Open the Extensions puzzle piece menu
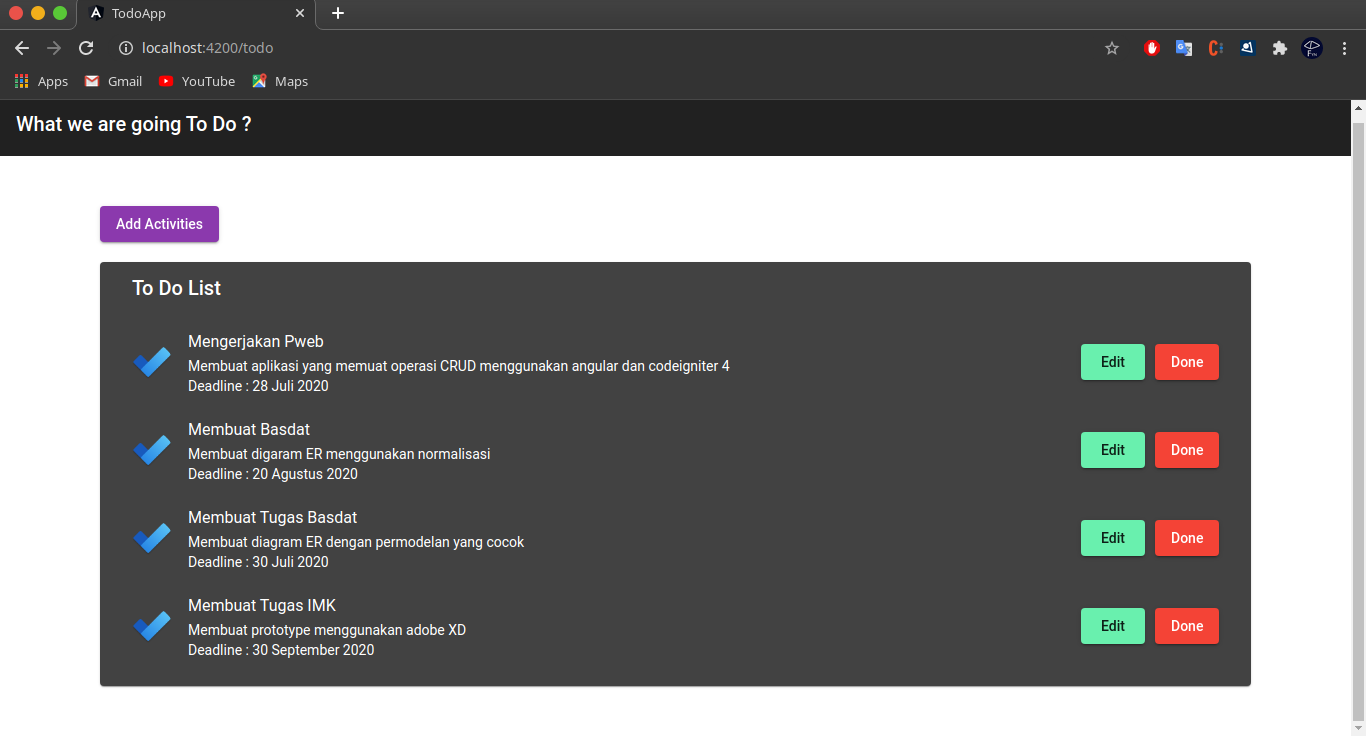 coord(1279,48)
